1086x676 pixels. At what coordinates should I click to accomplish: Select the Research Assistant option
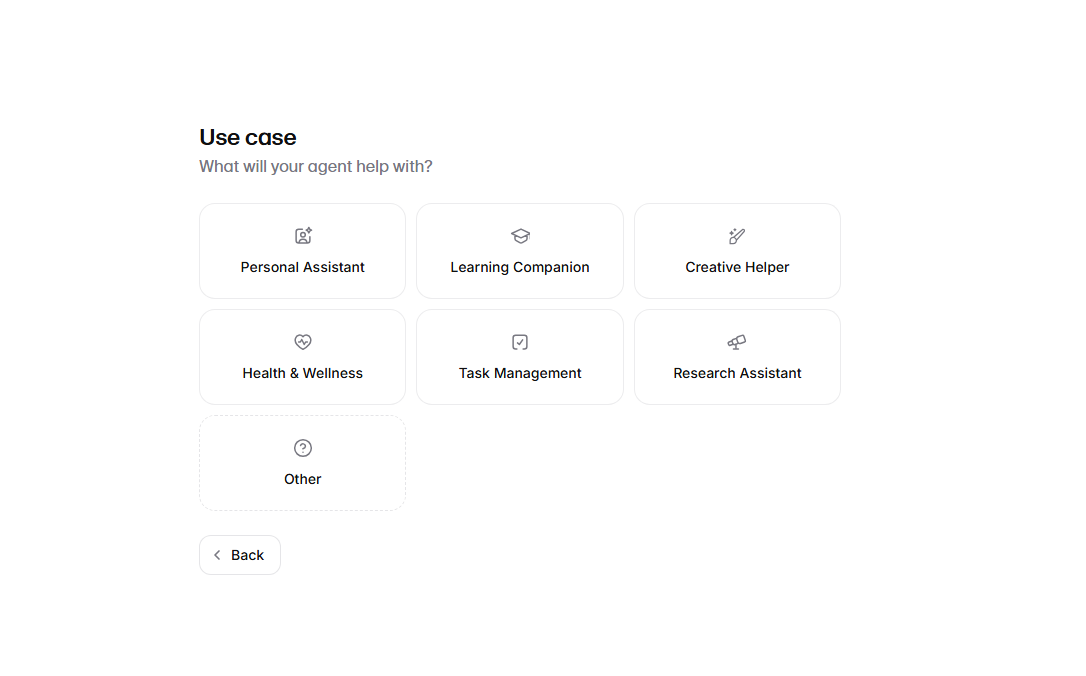737,357
